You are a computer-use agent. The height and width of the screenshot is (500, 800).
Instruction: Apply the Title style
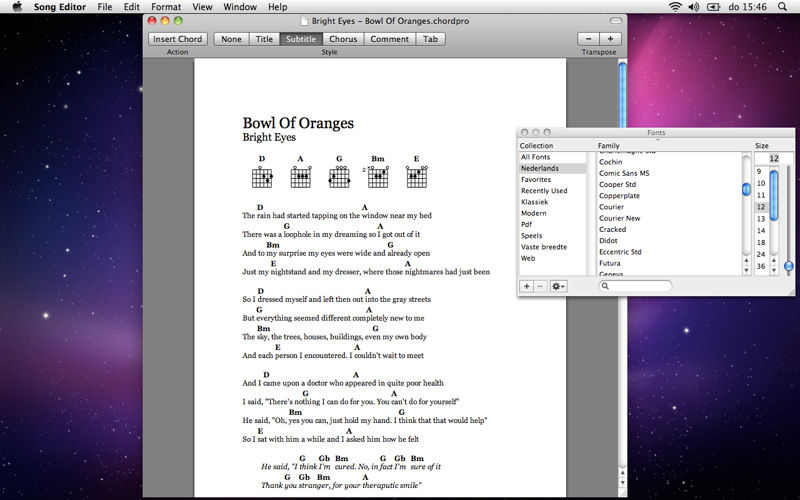(x=264, y=39)
